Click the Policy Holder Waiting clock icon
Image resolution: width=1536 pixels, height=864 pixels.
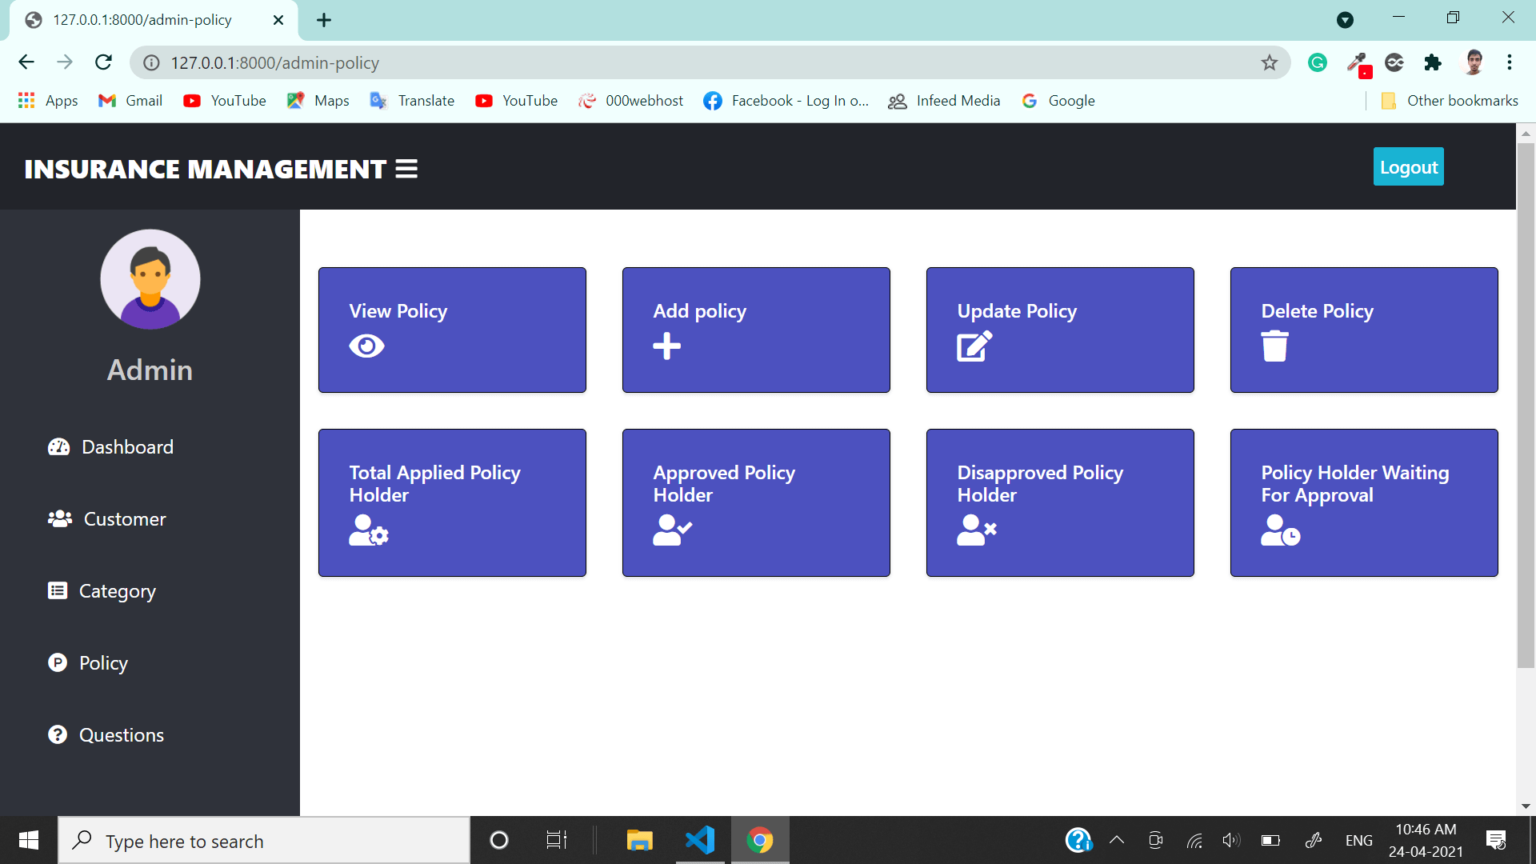tap(1280, 531)
